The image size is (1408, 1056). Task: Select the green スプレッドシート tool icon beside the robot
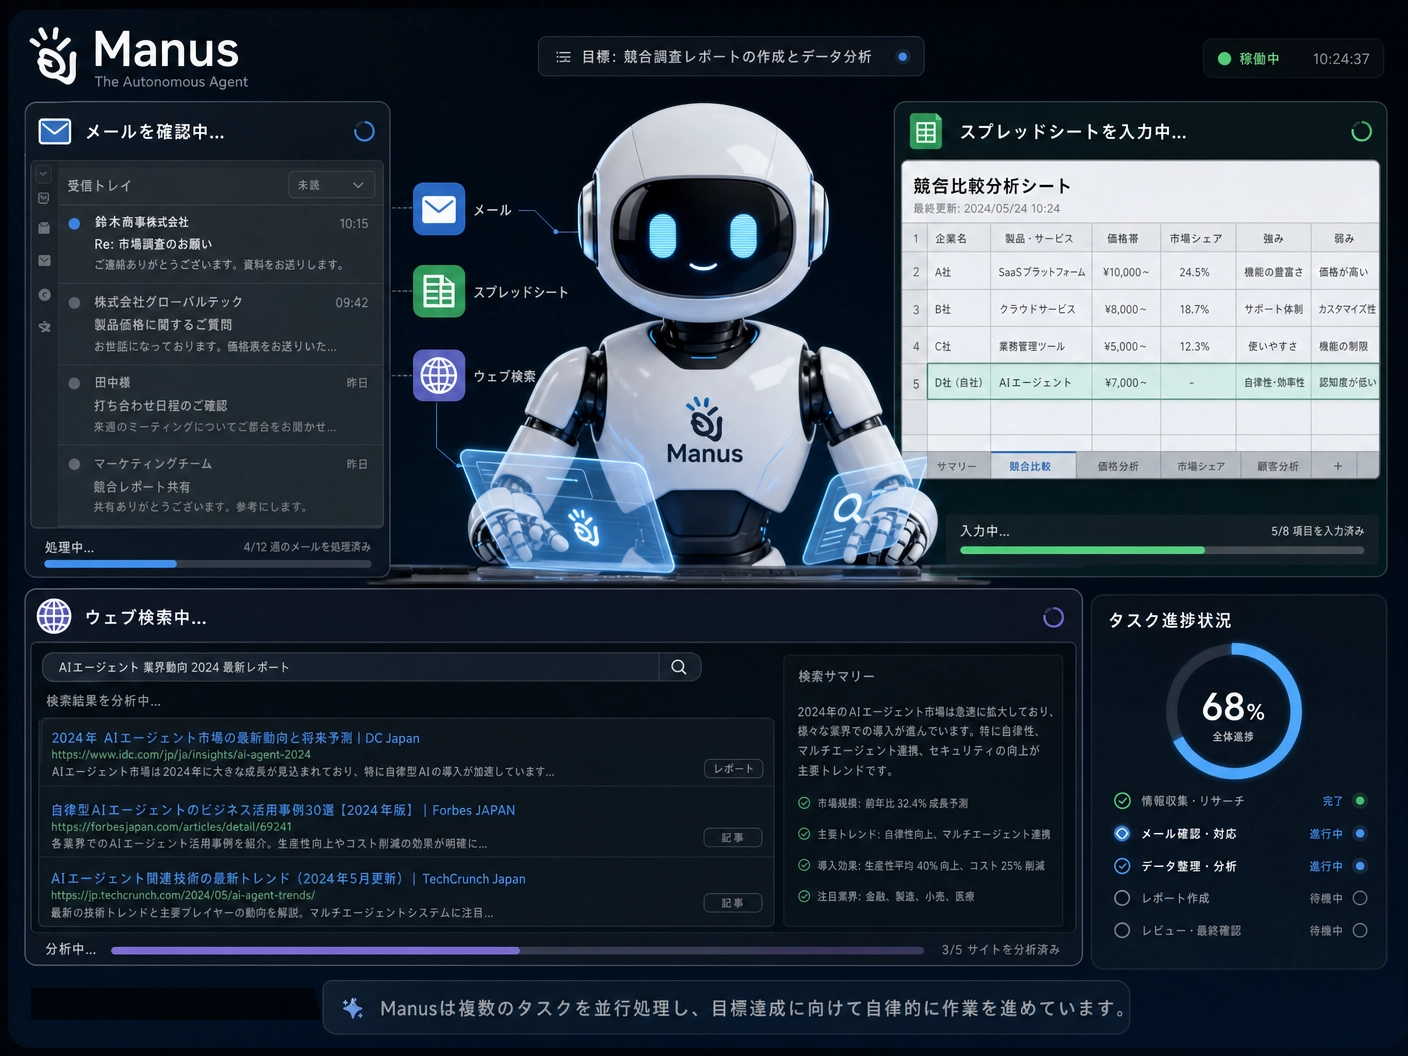(x=439, y=291)
